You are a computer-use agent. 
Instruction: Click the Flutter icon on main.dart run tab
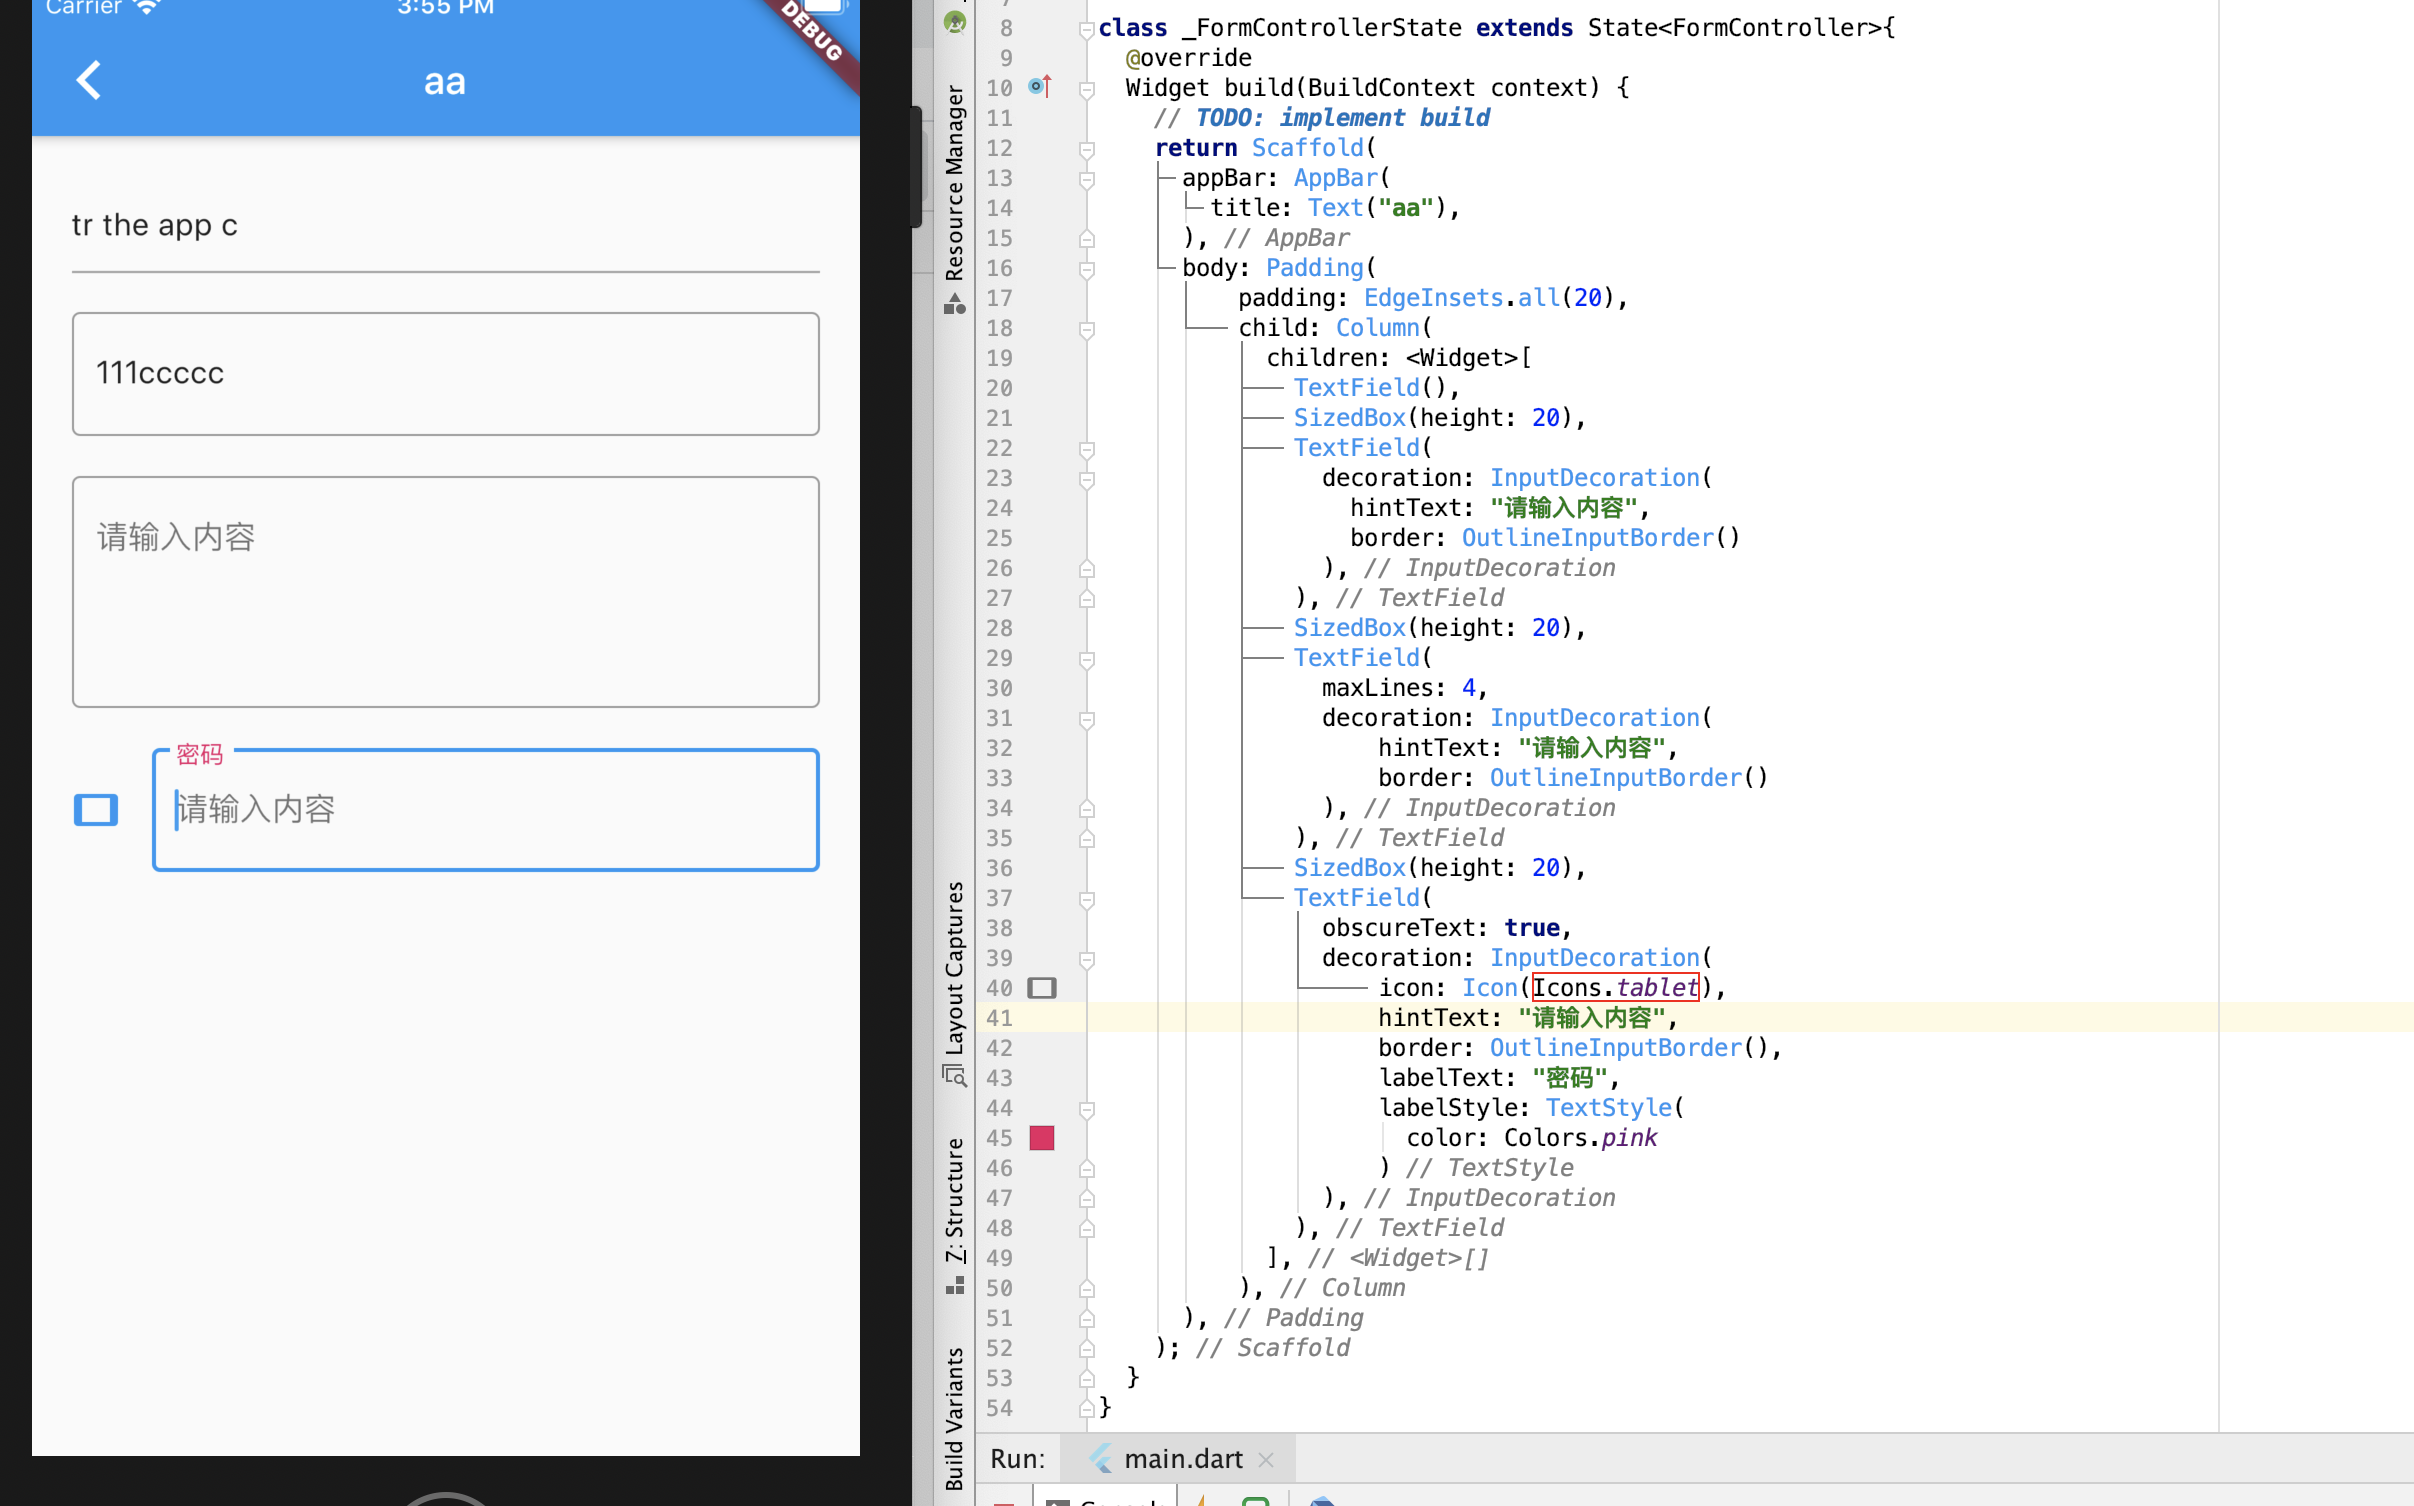[x=1101, y=1459]
